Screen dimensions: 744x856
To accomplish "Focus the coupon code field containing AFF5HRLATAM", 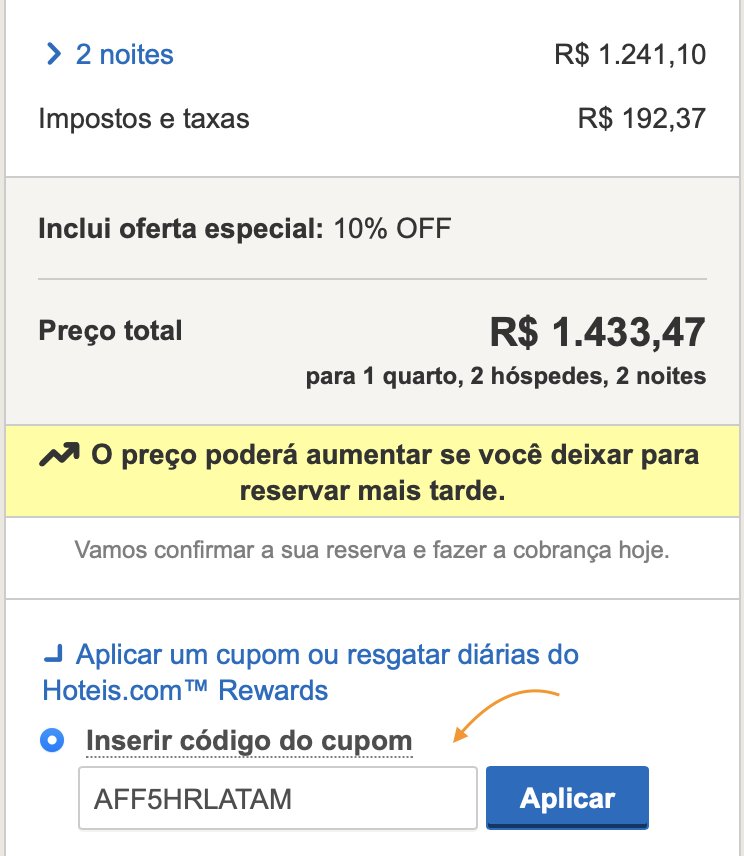I will [x=278, y=798].
